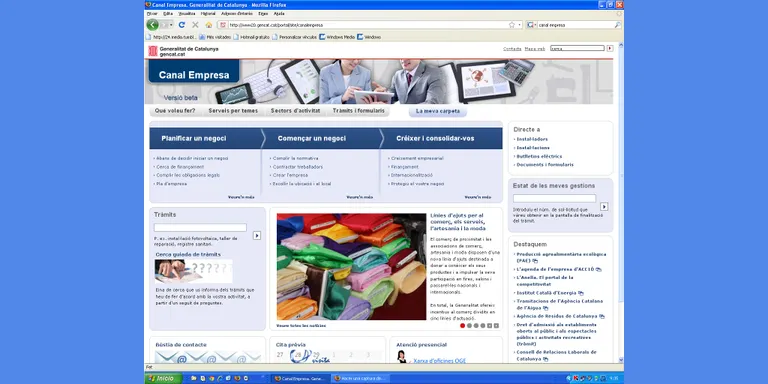Select the Serveis per temes tab
The height and width of the screenshot is (384, 768).
pyautogui.click(x=233, y=111)
